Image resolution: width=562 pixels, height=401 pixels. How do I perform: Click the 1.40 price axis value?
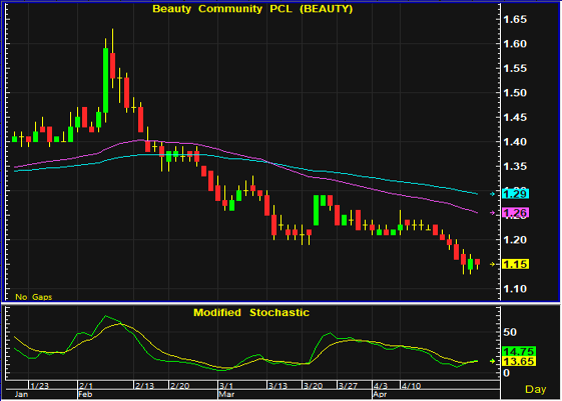515,142
